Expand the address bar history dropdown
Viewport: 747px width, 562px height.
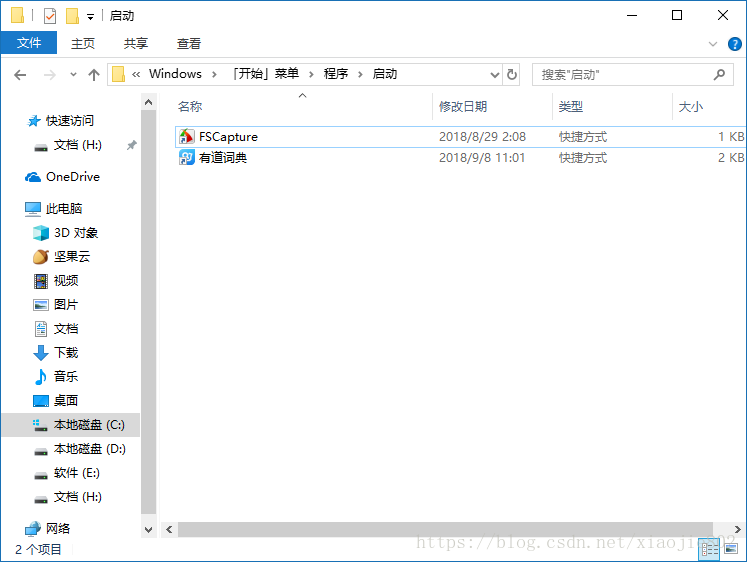pyautogui.click(x=494, y=74)
